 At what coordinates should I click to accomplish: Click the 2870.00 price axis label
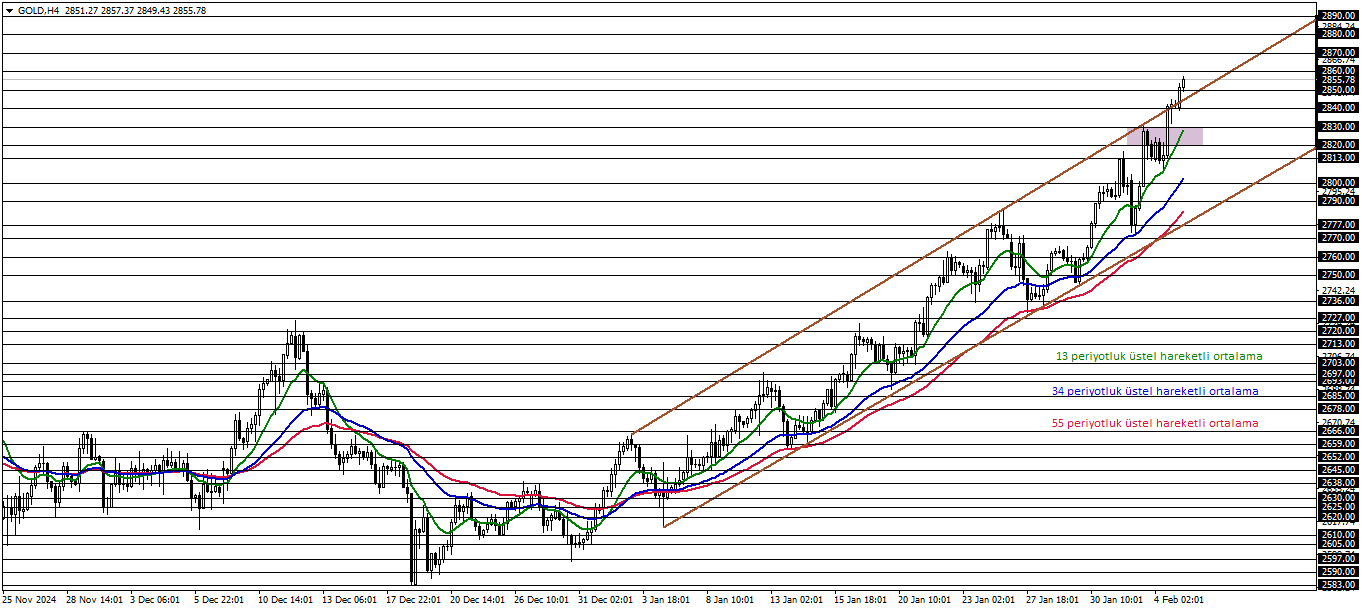pos(1338,52)
